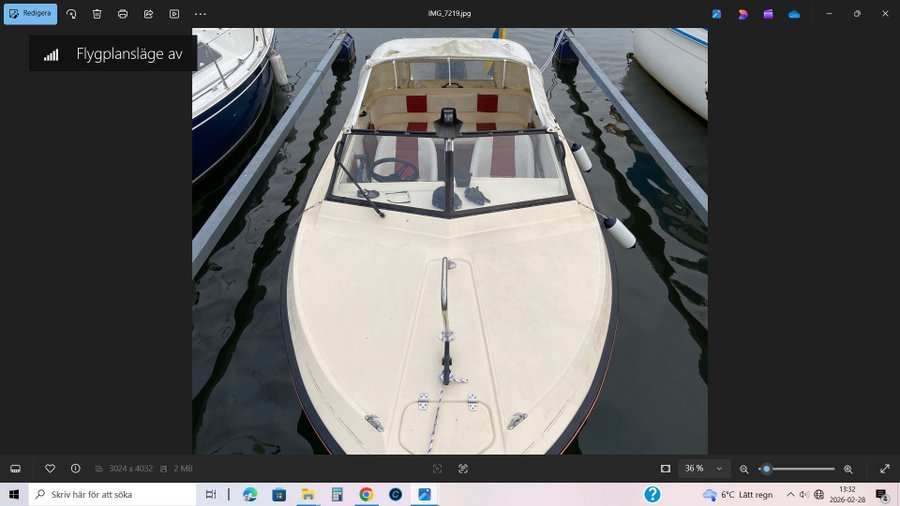Open the OneDrive cloud icon
The height and width of the screenshot is (506, 900).
(794, 14)
